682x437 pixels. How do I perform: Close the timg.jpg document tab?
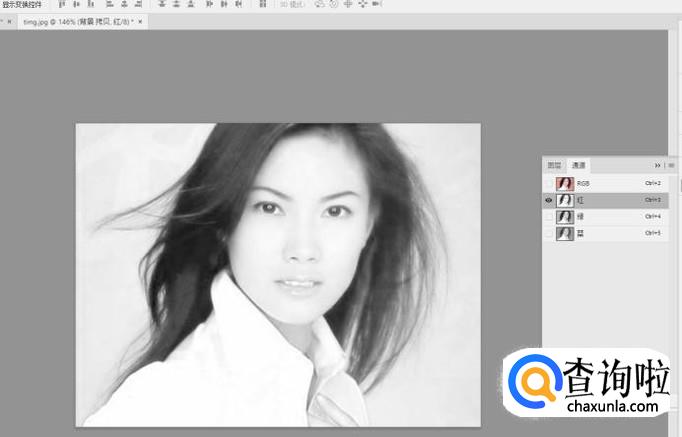[x=140, y=22]
